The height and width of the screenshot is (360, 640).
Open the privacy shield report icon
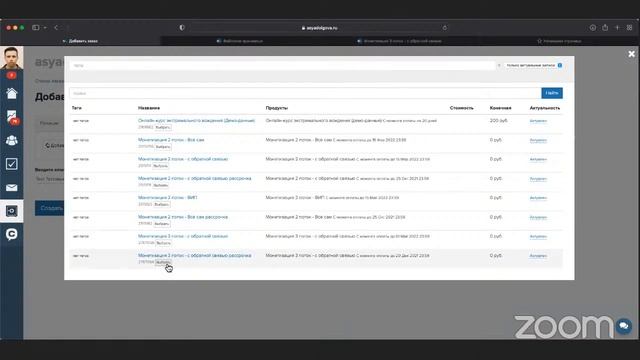[x=182, y=28]
